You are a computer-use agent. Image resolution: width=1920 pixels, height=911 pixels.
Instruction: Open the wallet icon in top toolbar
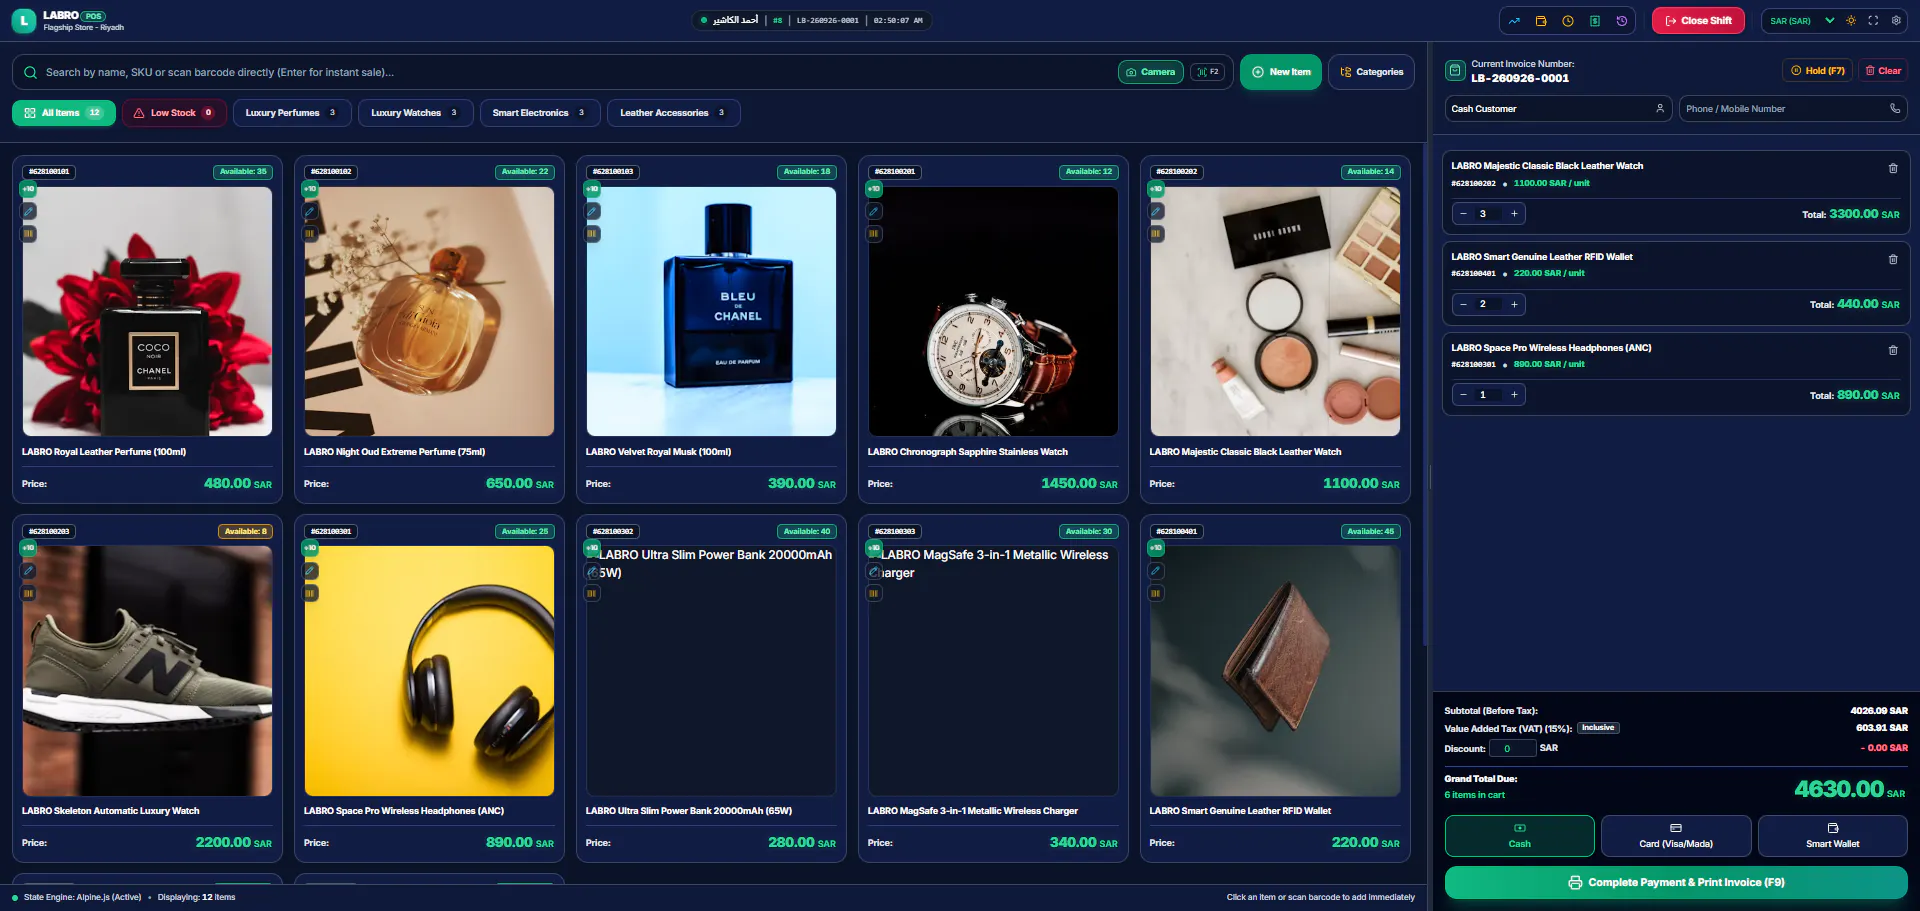[x=1541, y=21]
